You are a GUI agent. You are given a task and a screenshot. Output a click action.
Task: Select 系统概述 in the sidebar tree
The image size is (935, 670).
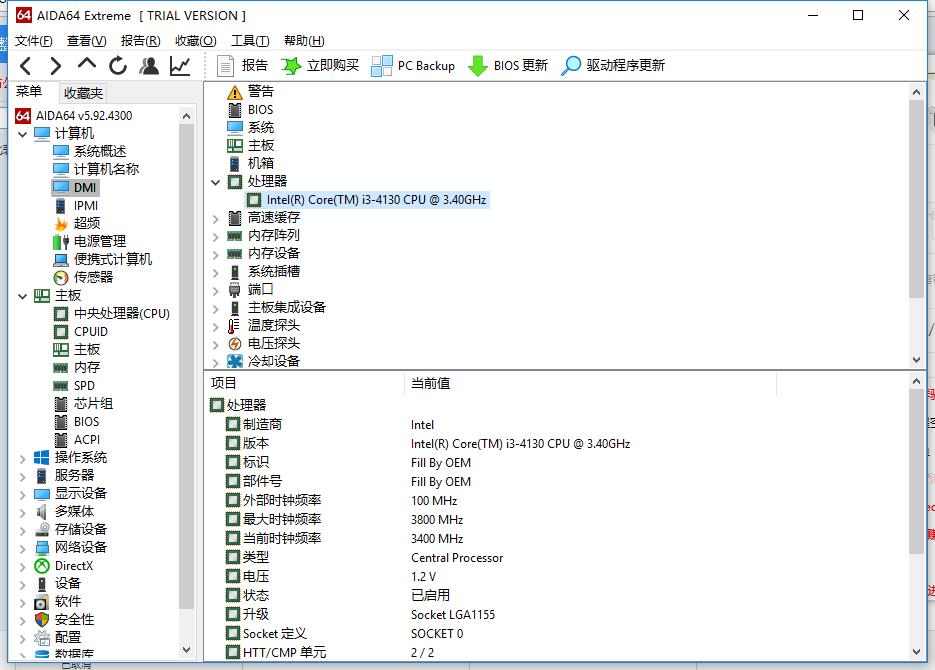click(90, 151)
